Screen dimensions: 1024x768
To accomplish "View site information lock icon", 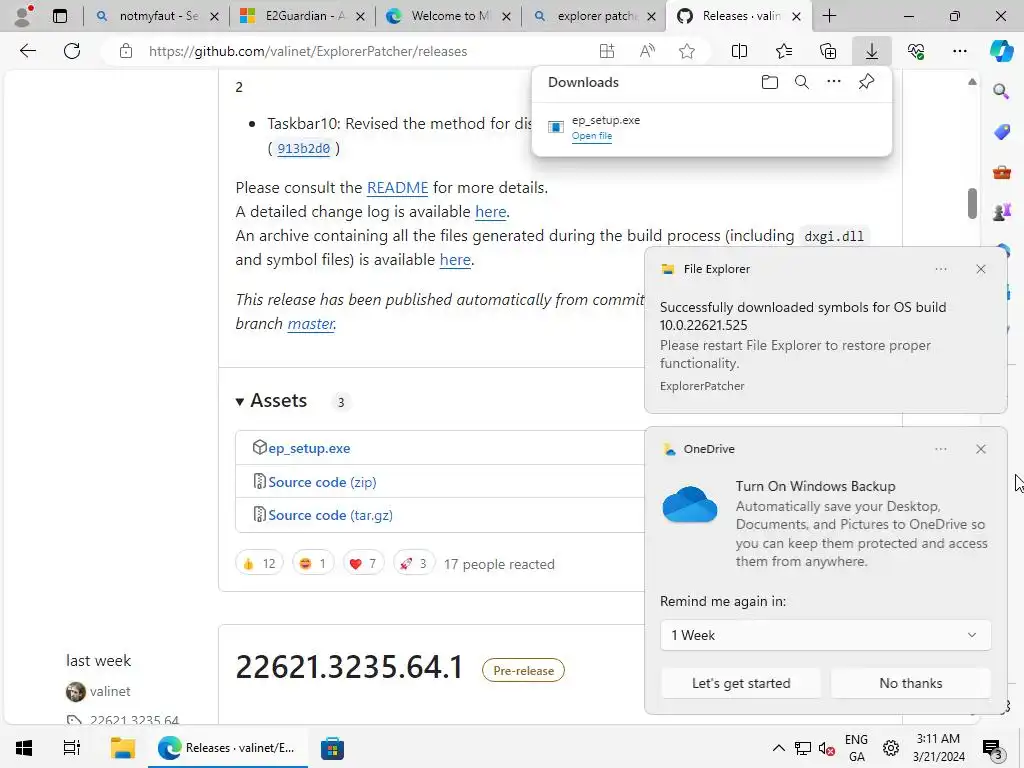I will click(126, 51).
